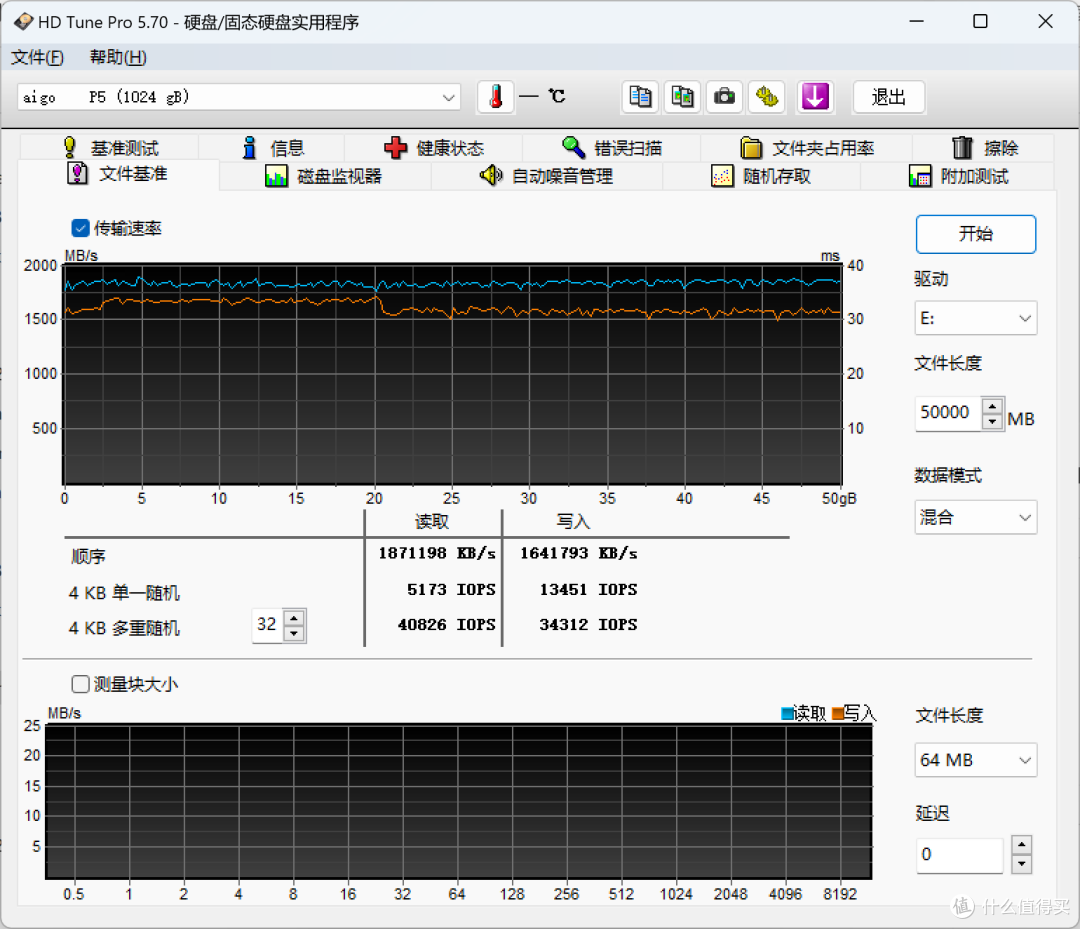Screen dimensions: 1080x929
Task: Open the 文件(F) menu
Action: pyautogui.click(x=38, y=57)
